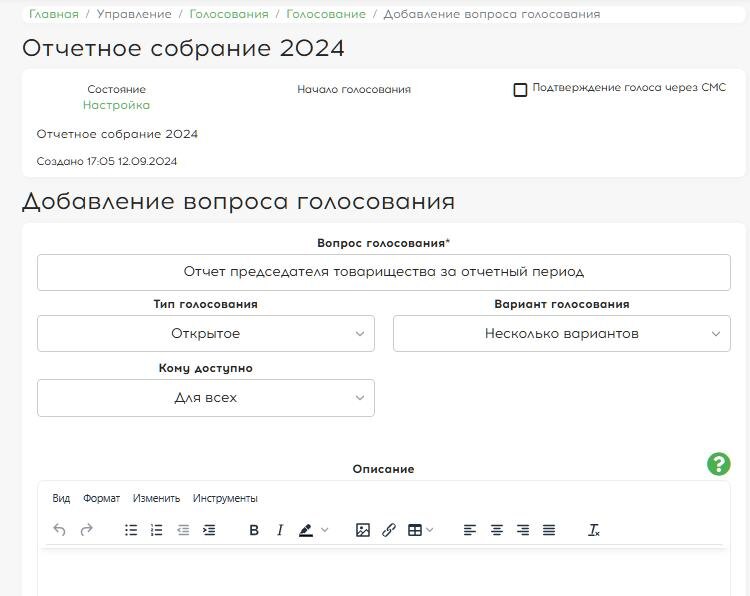This screenshot has width=750, height=596.
Task: Open the Изменить editor menu
Action: (x=156, y=498)
